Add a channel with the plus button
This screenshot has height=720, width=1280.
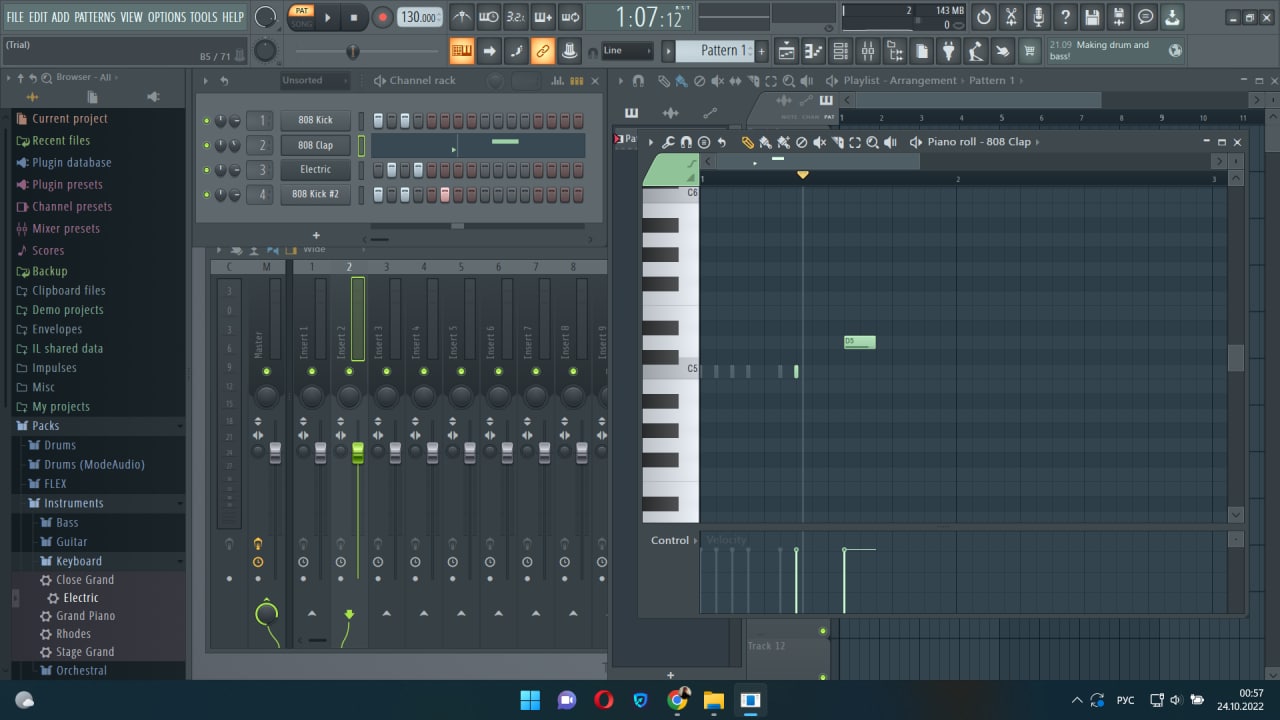tap(316, 236)
